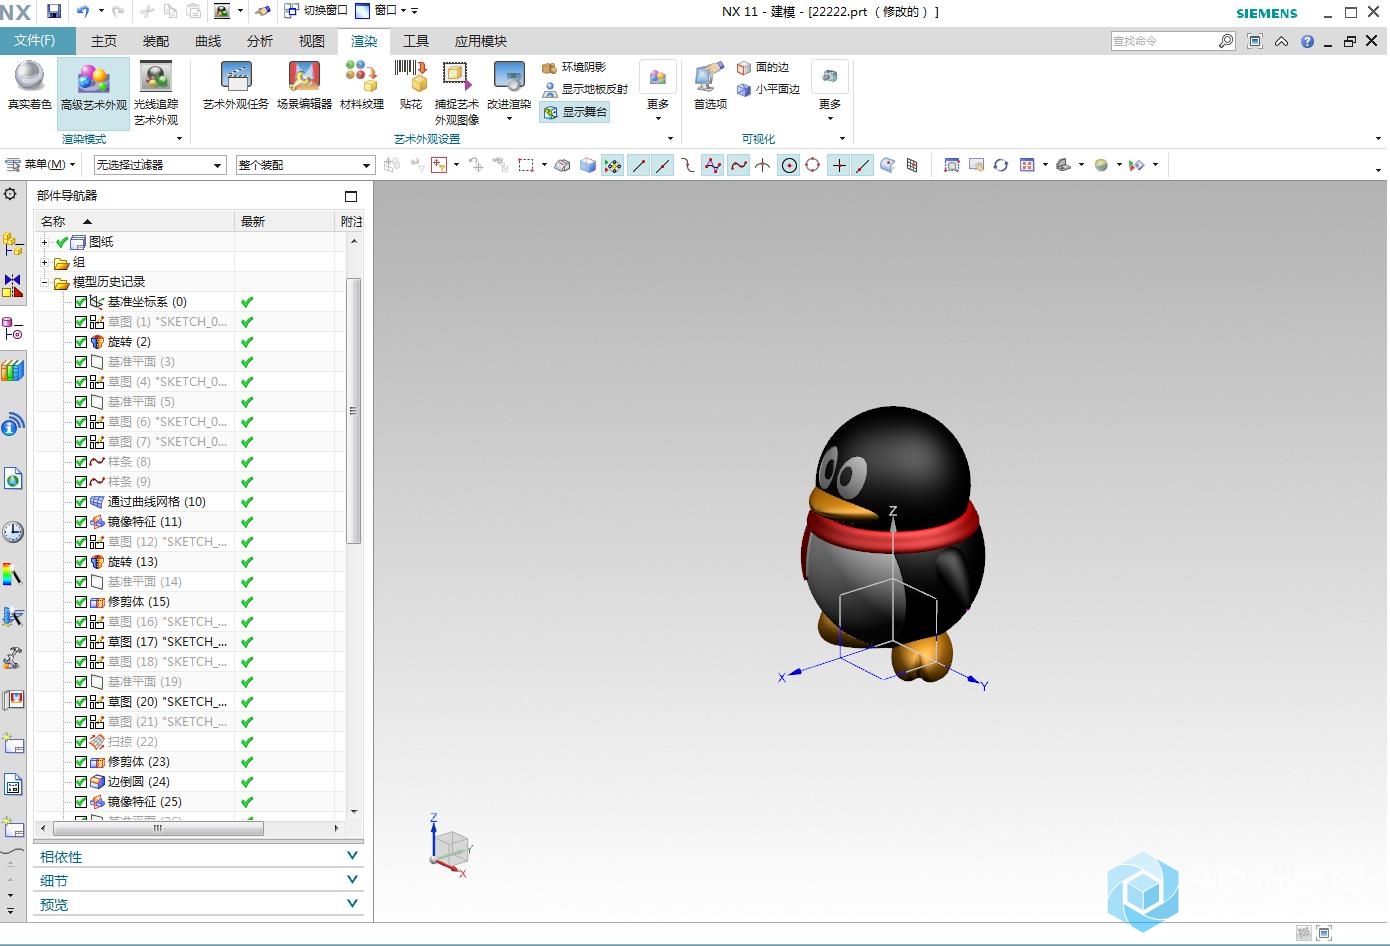The image size is (1390, 946).
Task: Click the view triad cube in viewport
Action: [x=450, y=847]
